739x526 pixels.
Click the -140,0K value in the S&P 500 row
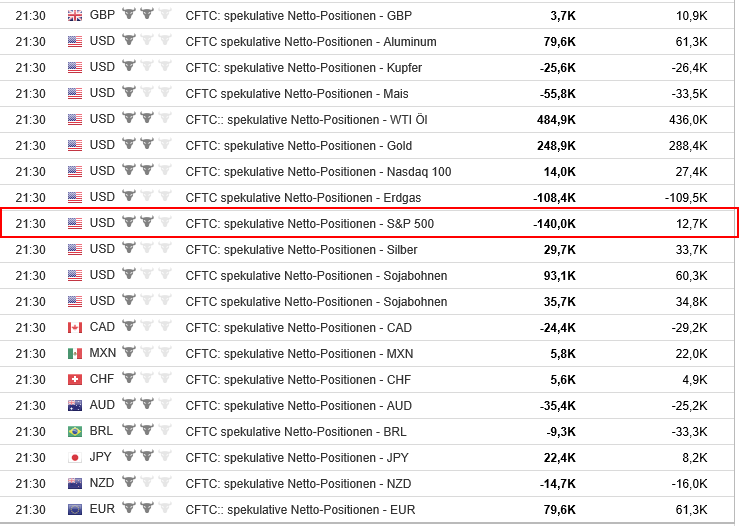[554, 223]
